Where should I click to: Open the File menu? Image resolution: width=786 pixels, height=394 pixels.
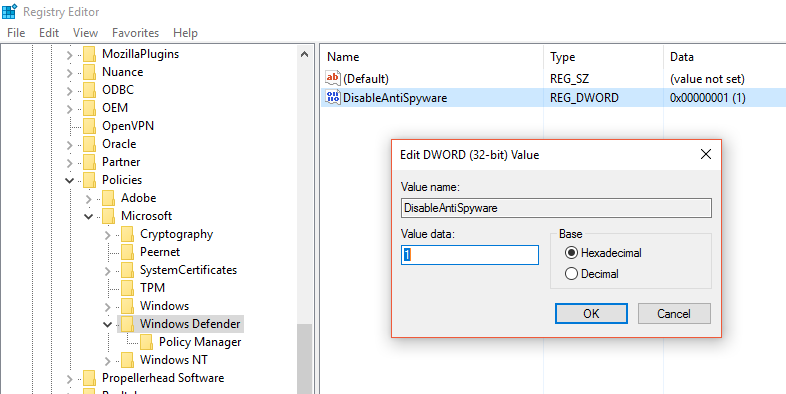16,33
